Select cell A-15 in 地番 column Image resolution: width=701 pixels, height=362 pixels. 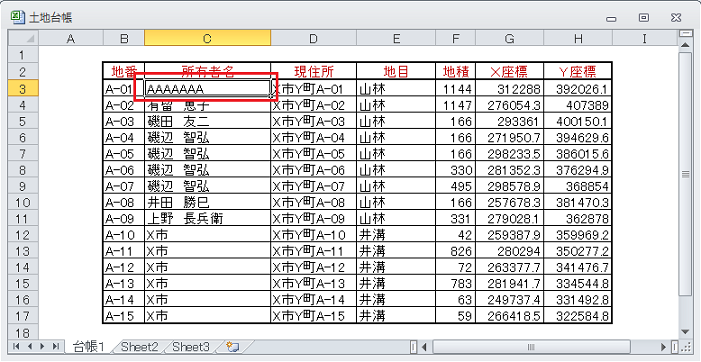tap(124, 316)
